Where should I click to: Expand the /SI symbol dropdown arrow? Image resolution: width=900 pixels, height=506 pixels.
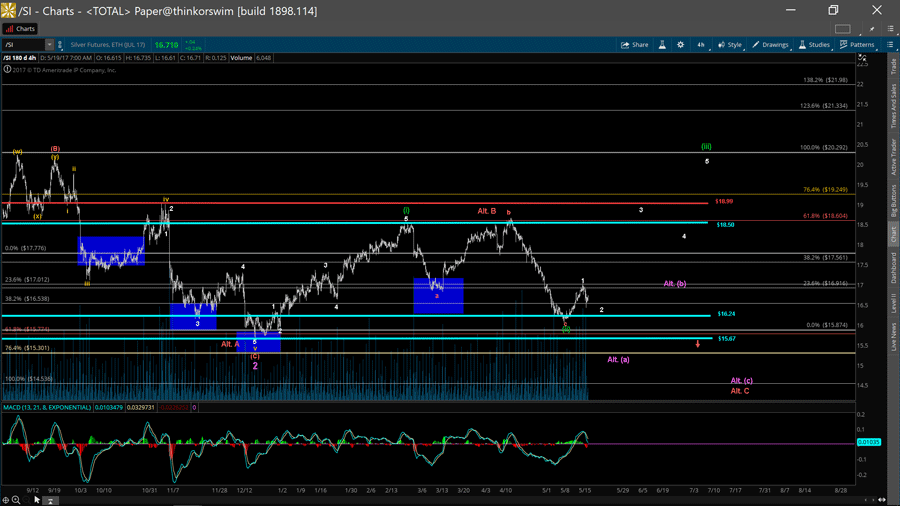(x=49, y=45)
